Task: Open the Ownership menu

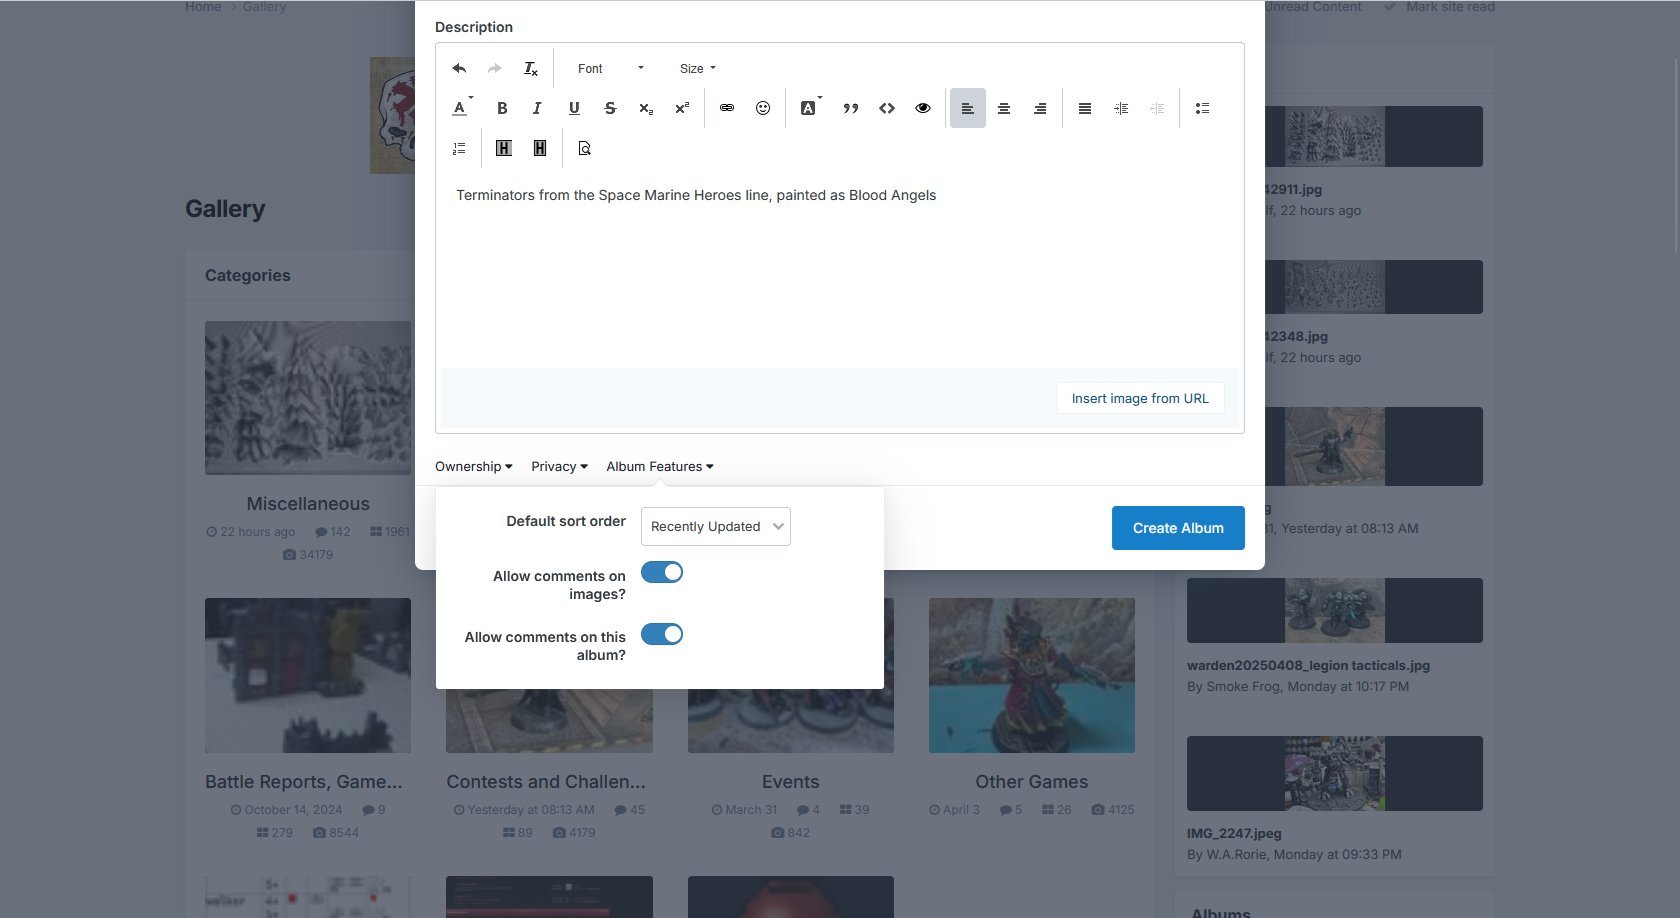Action: (x=473, y=467)
